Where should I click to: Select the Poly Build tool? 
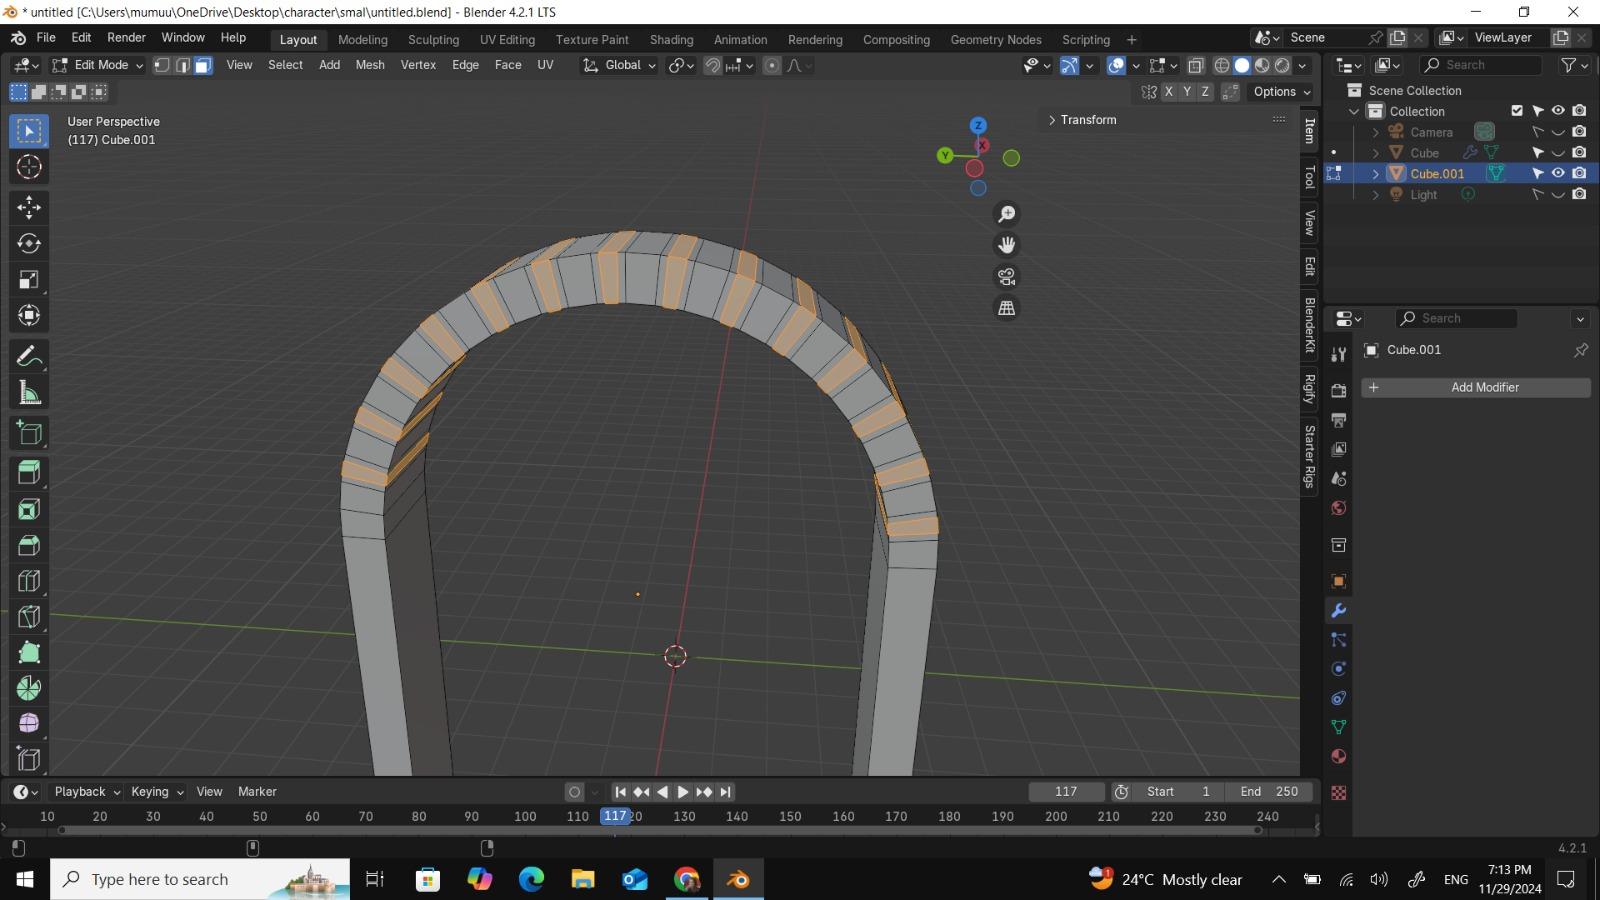tap(29, 653)
